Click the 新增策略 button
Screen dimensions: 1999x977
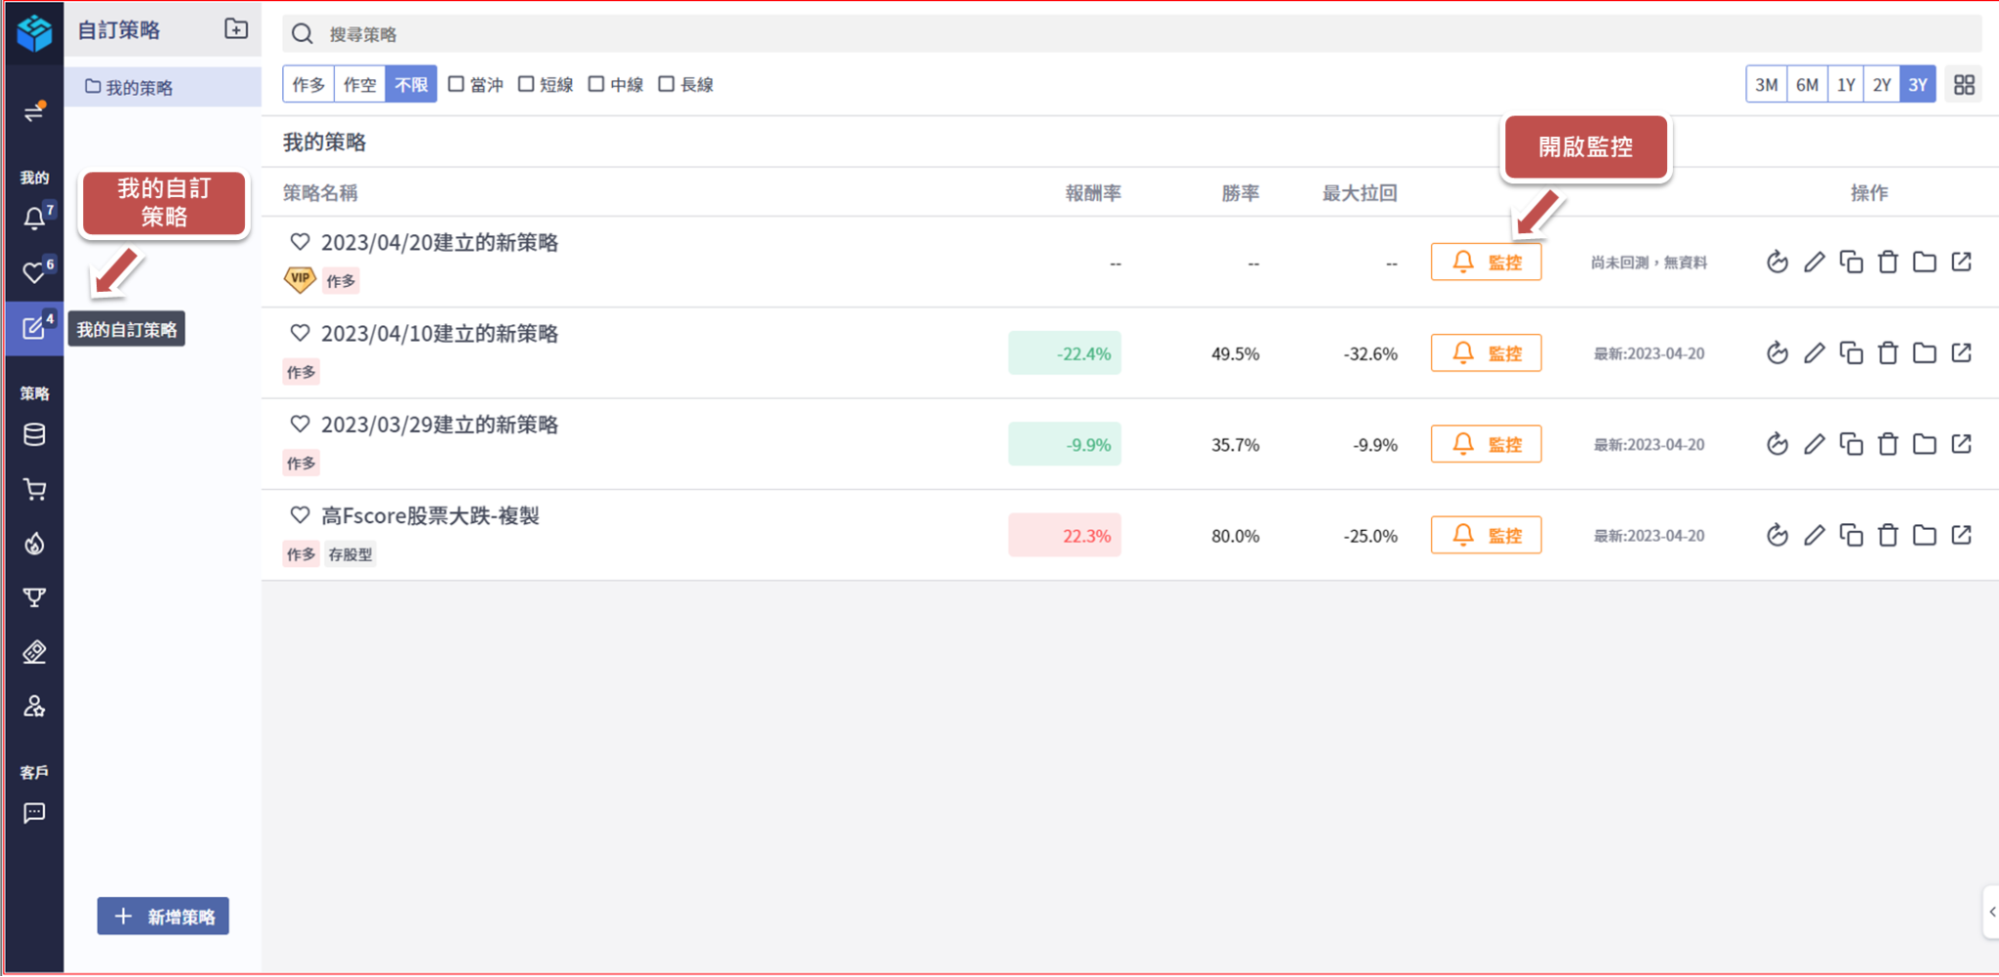click(x=163, y=916)
